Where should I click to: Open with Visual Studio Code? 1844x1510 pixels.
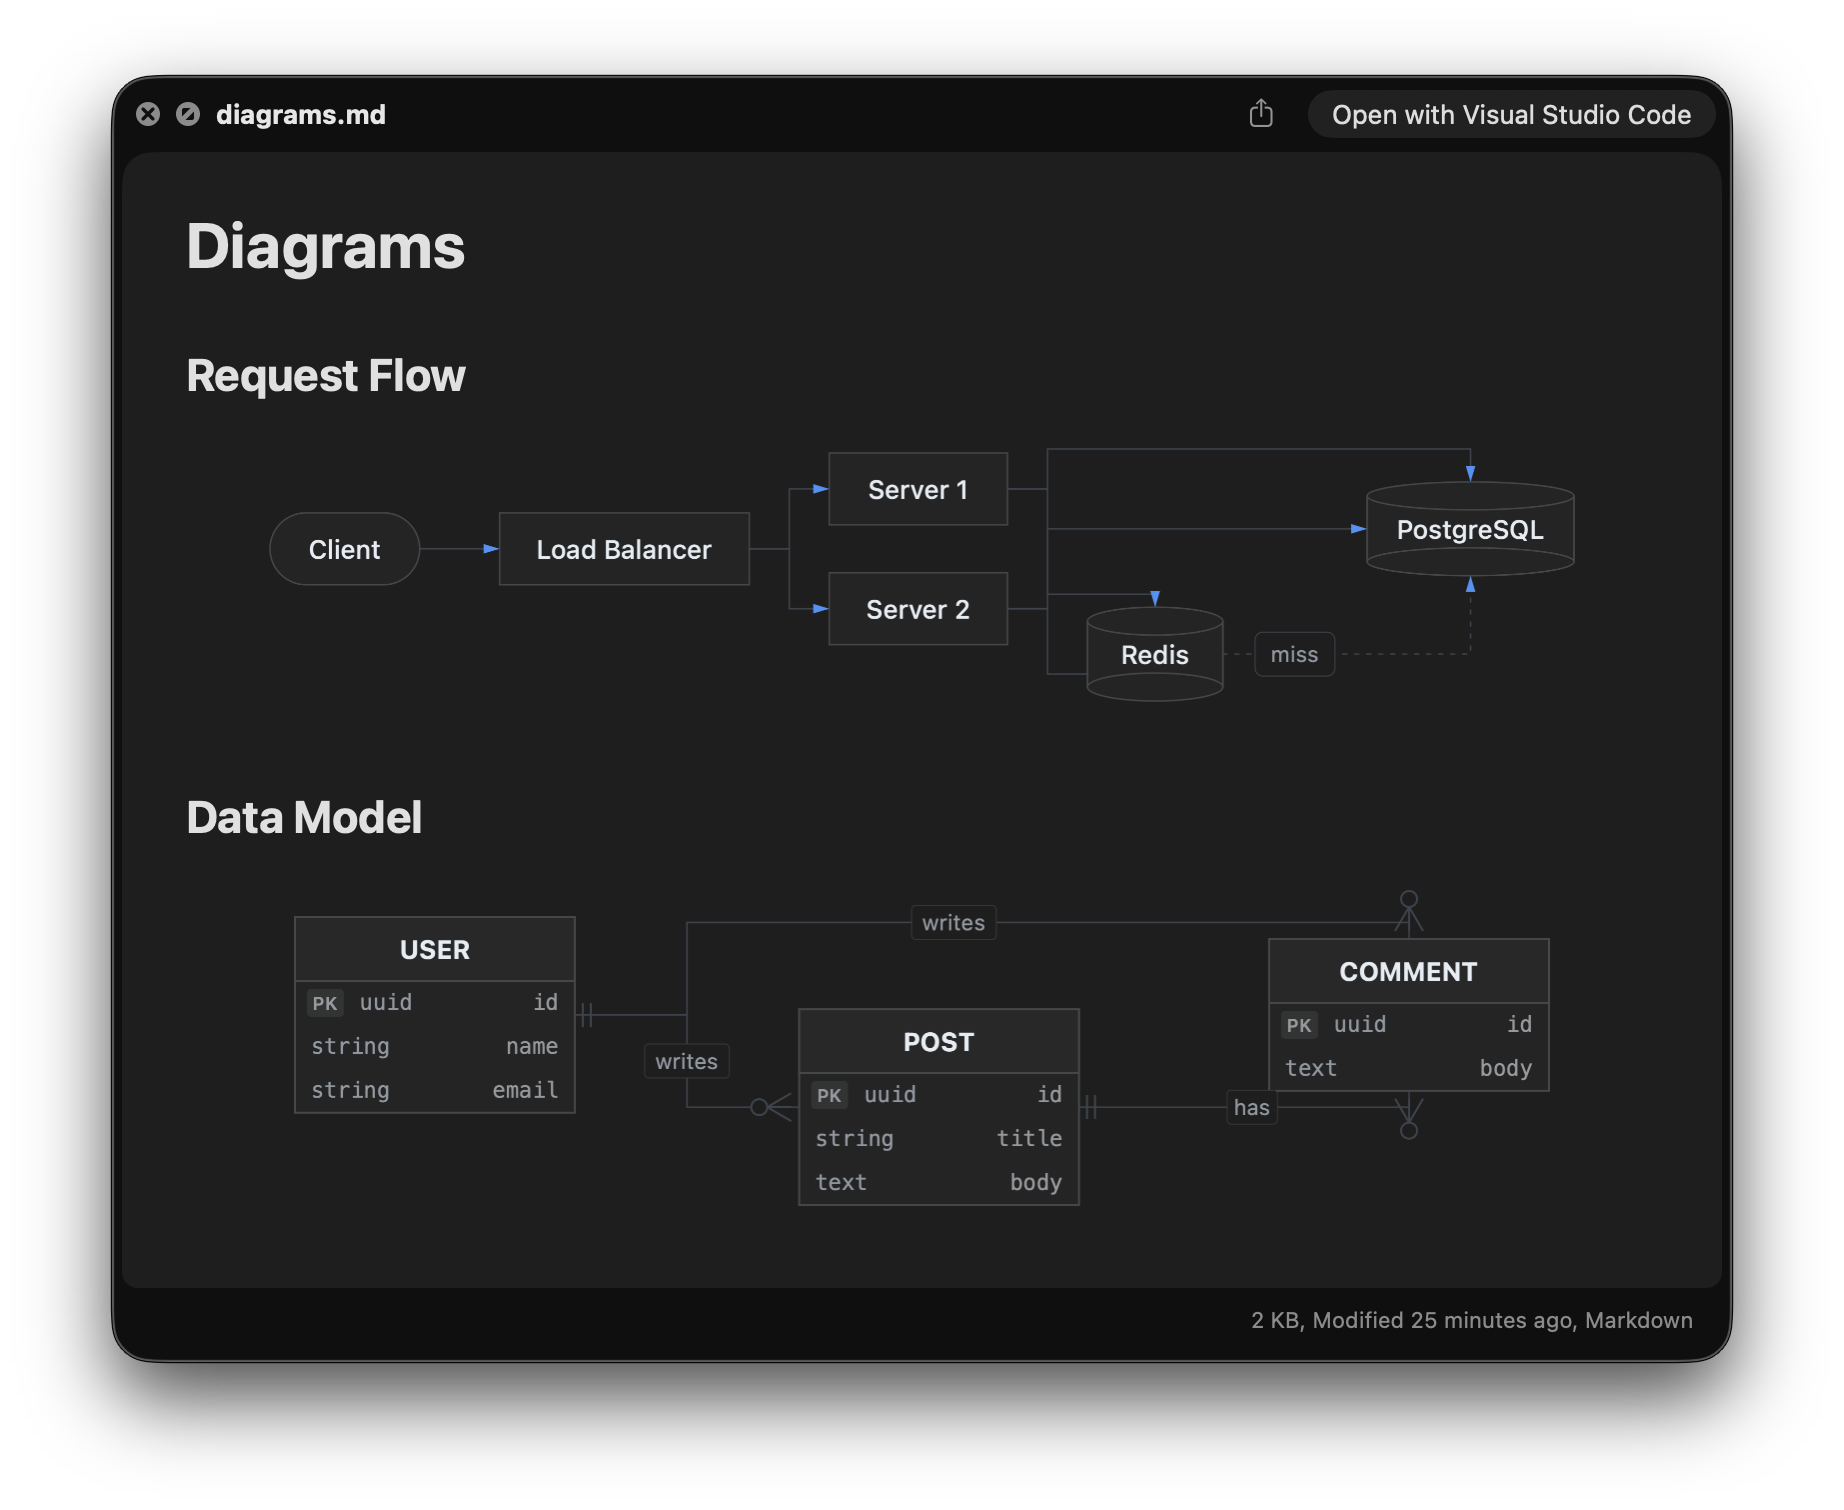[x=1510, y=114]
